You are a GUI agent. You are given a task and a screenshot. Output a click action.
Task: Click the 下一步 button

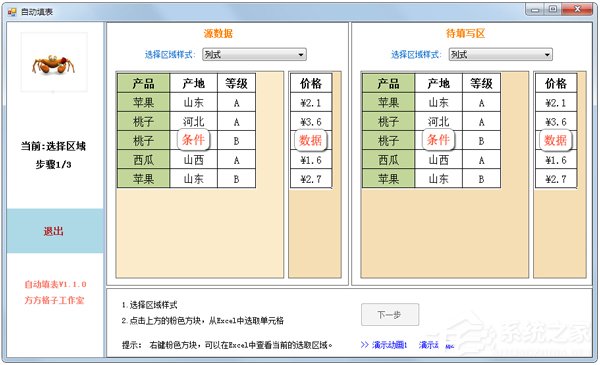pyautogui.click(x=390, y=314)
